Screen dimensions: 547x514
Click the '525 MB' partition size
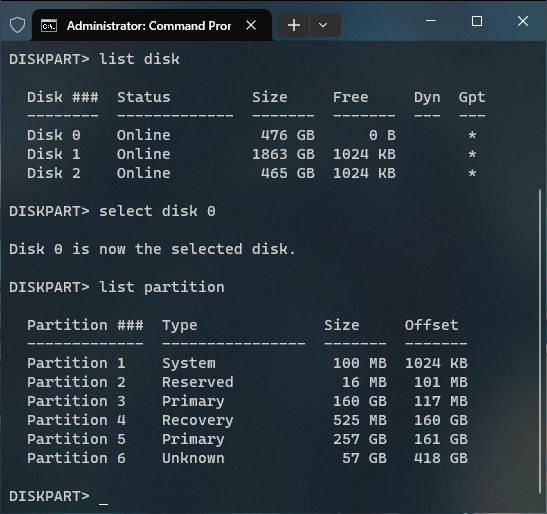pyautogui.click(x=360, y=420)
